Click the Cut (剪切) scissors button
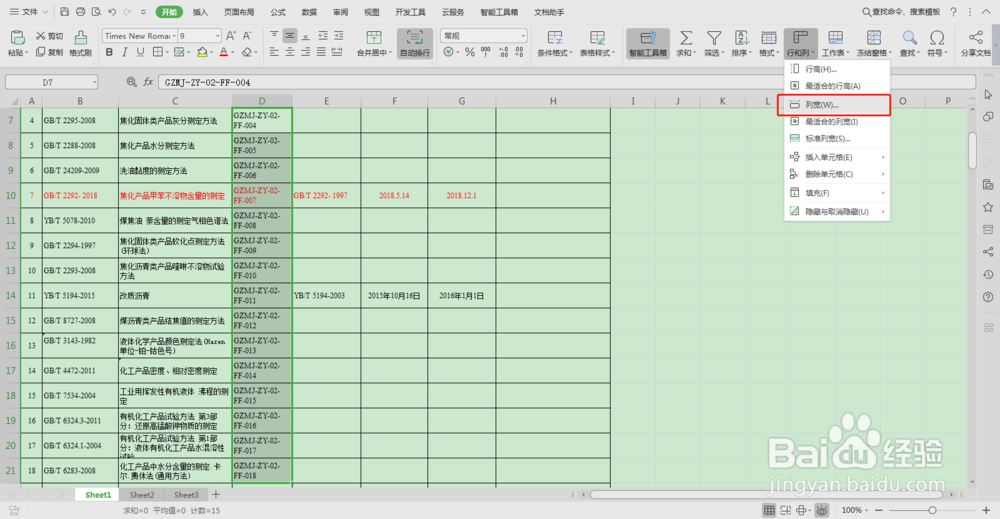This screenshot has height=519, width=1000. tap(49, 36)
